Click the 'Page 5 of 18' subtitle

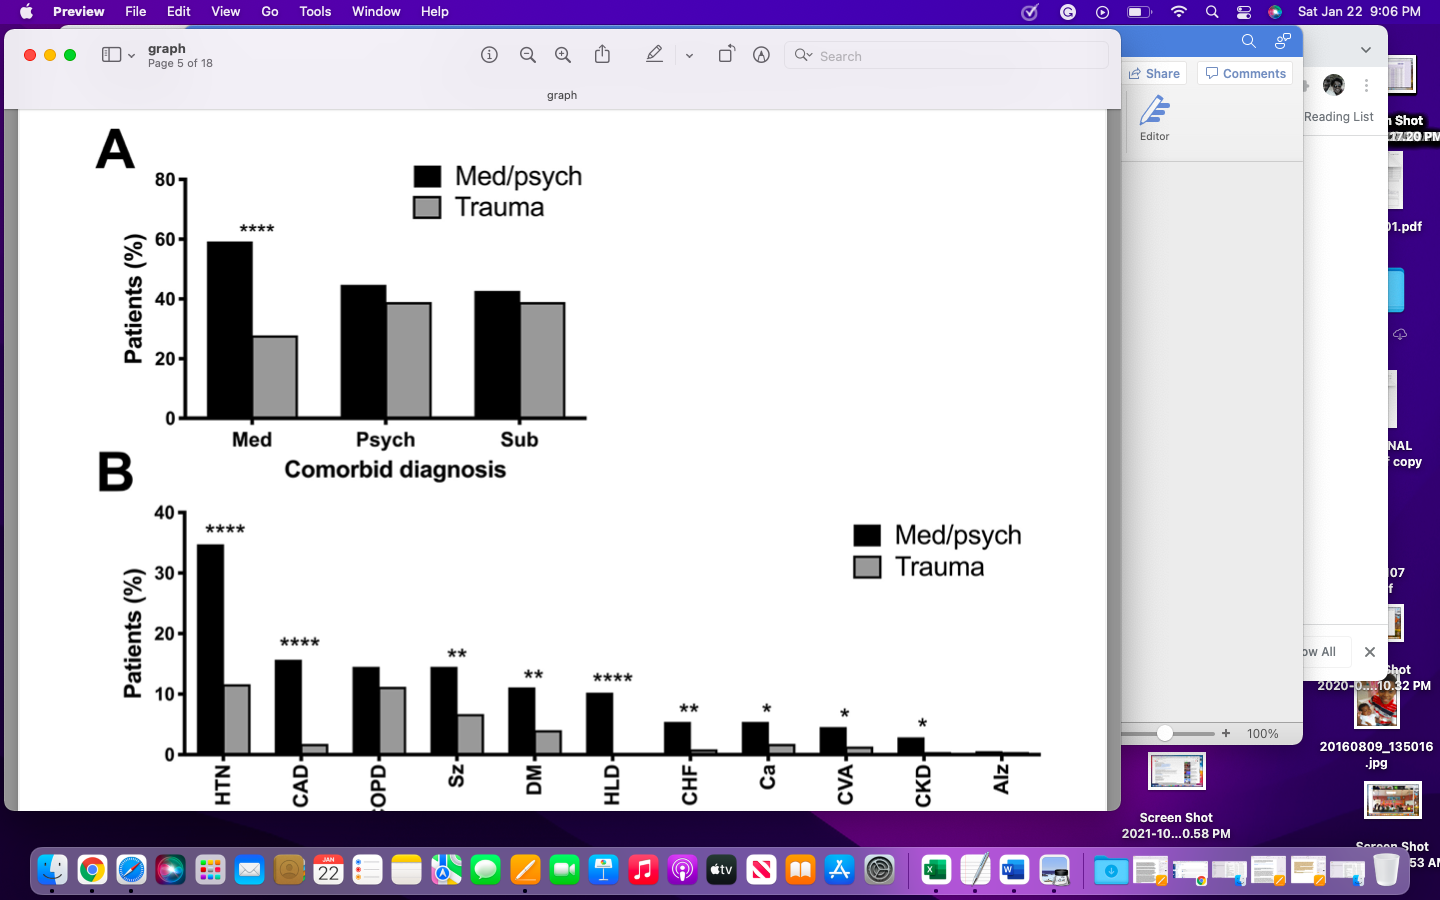(x=180, y=63)
